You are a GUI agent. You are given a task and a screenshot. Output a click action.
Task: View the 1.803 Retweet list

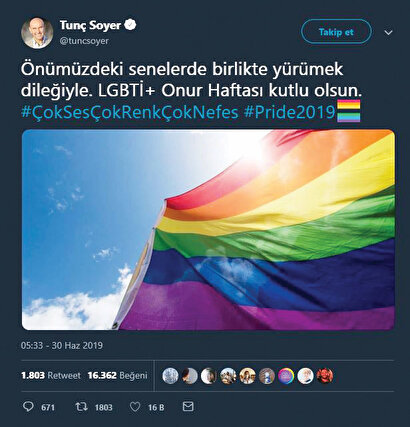tap(51, 375)
